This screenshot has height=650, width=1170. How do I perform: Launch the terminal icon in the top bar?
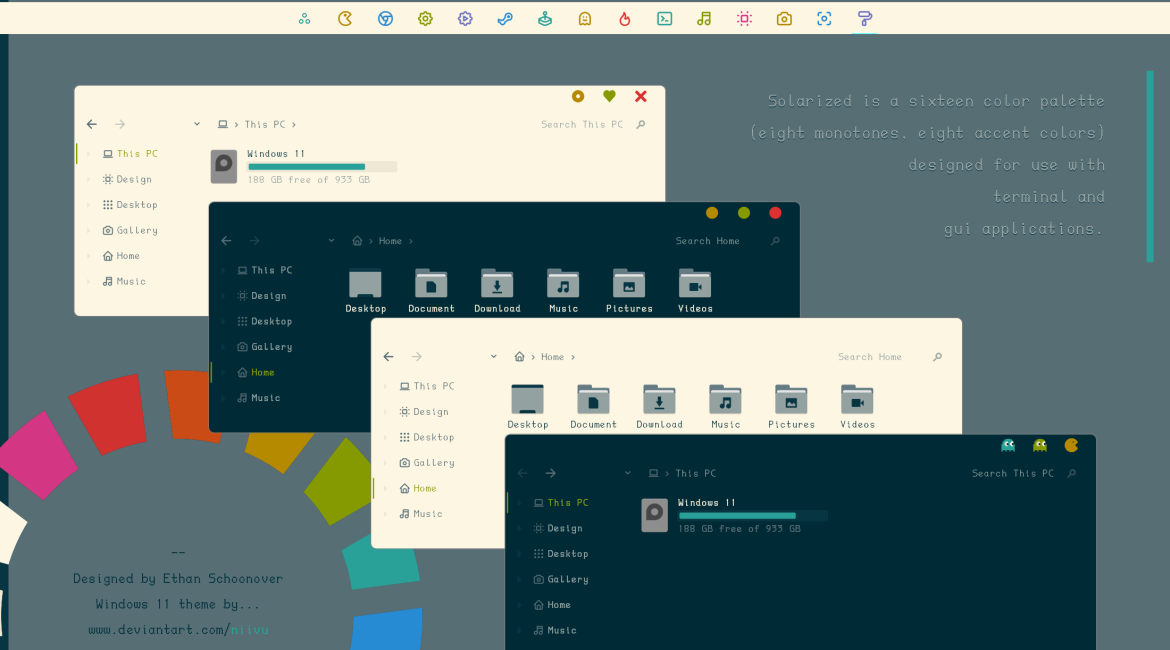[x=664, y=18]
